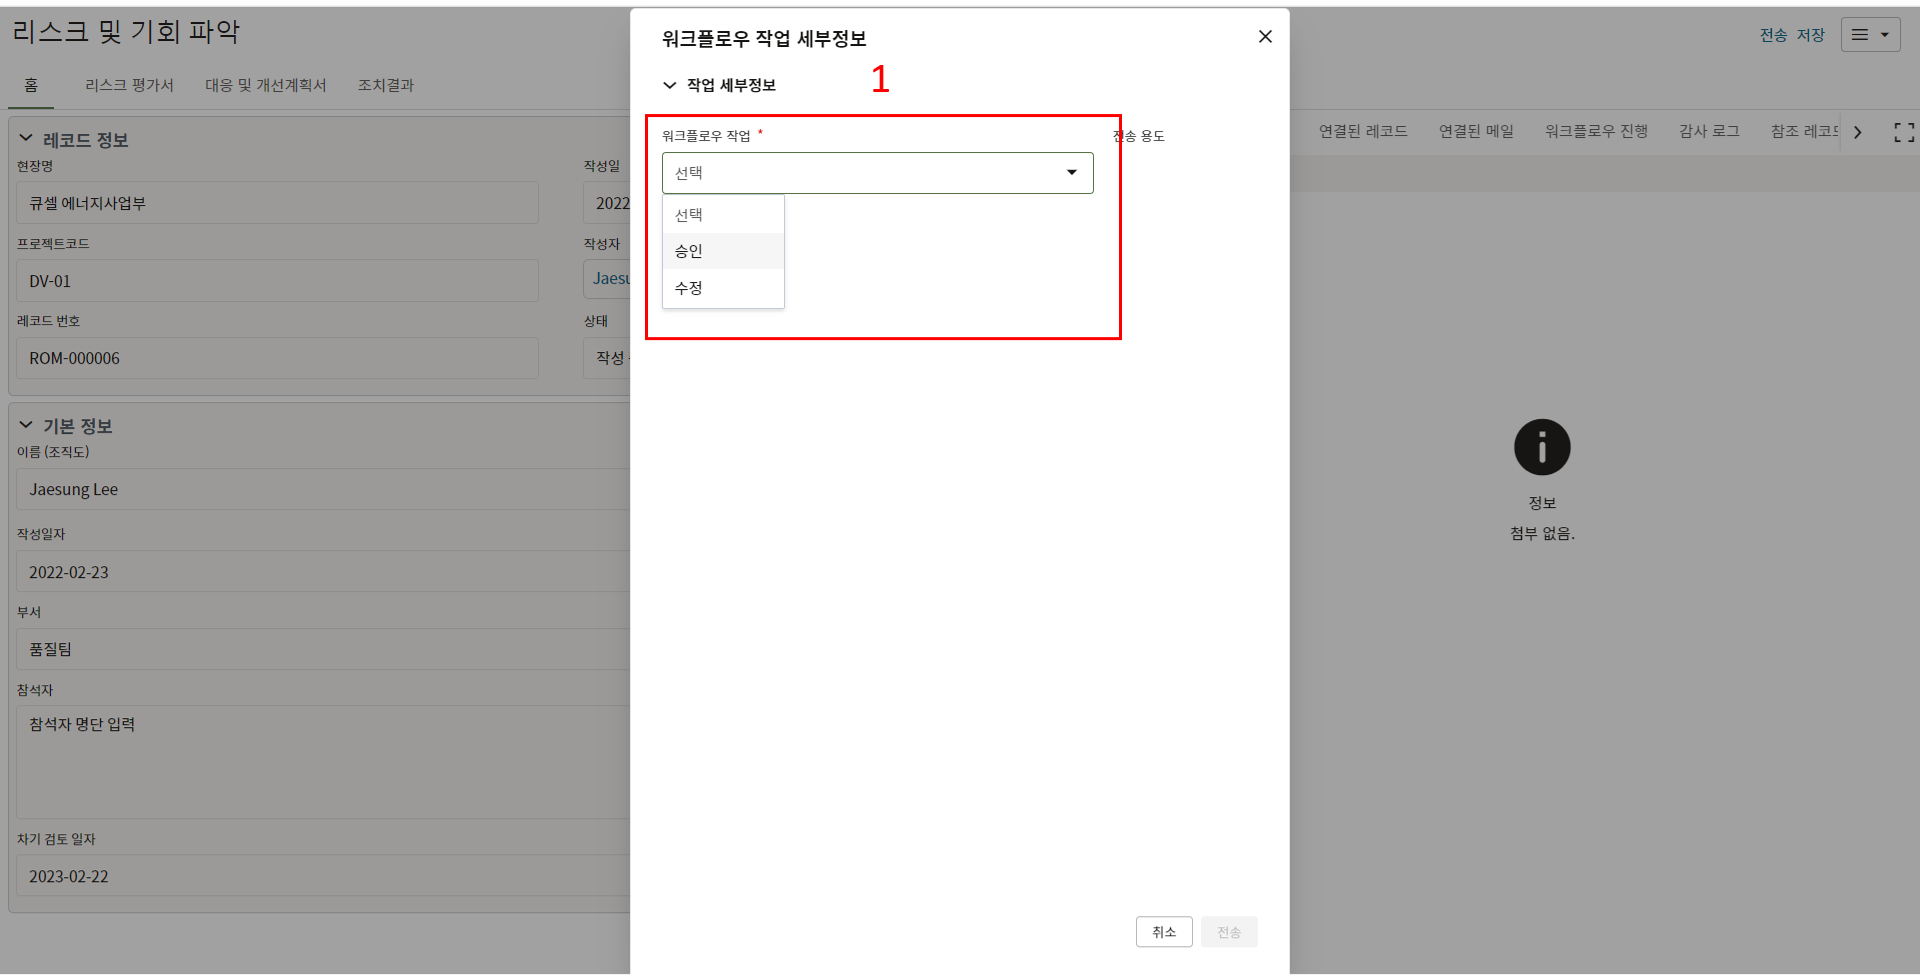This screenshot has width=1920, height=980.
Task: Click the info circle icon
Action: tap(1542, 447)
